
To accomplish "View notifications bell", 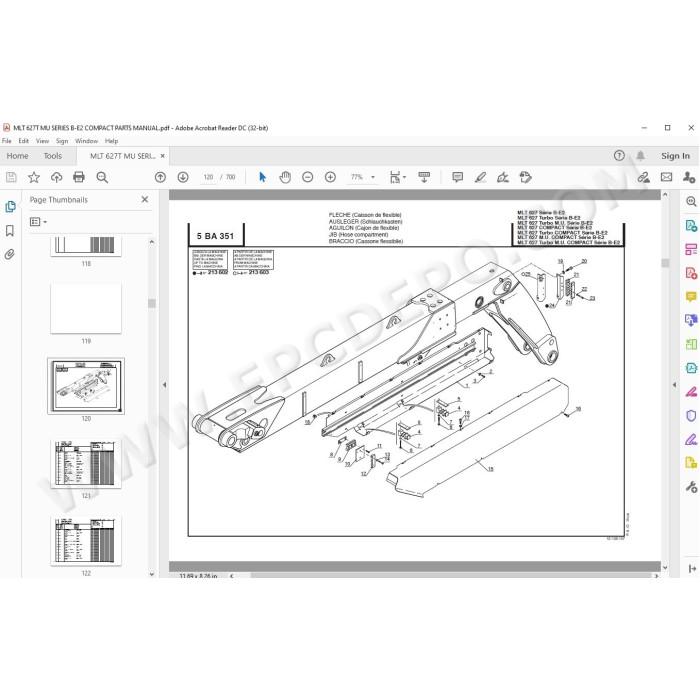I will [641, 155].
